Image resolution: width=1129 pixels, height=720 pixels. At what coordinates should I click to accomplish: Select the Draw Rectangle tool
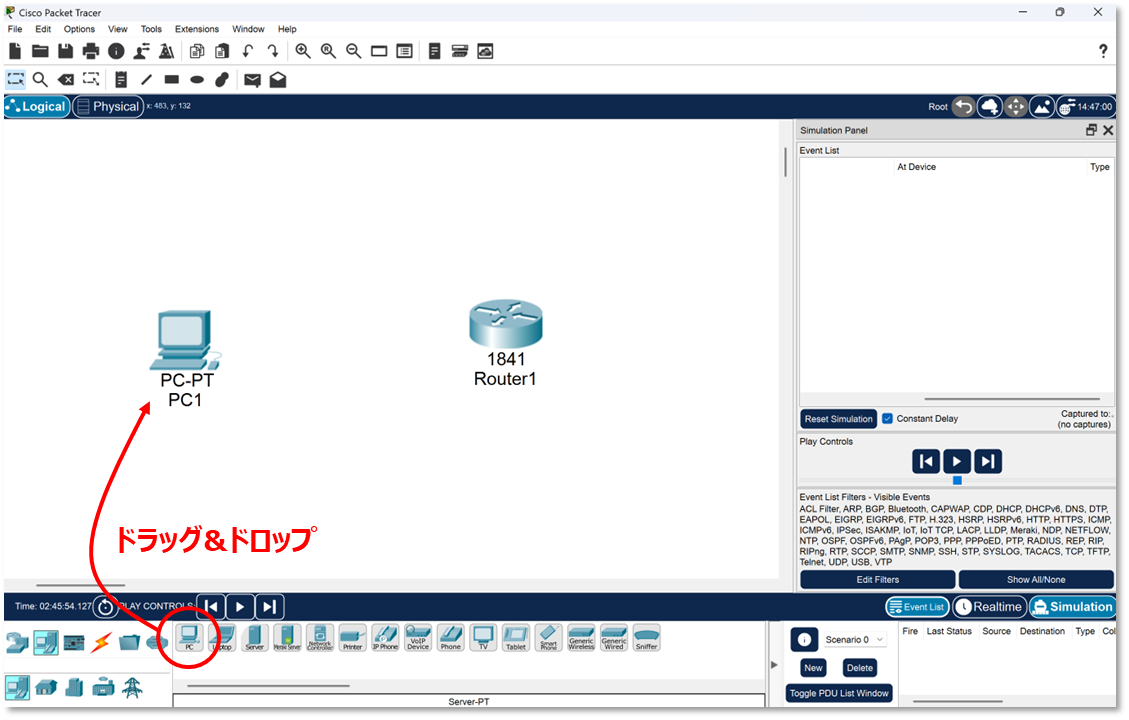click(x=171, y=80)
